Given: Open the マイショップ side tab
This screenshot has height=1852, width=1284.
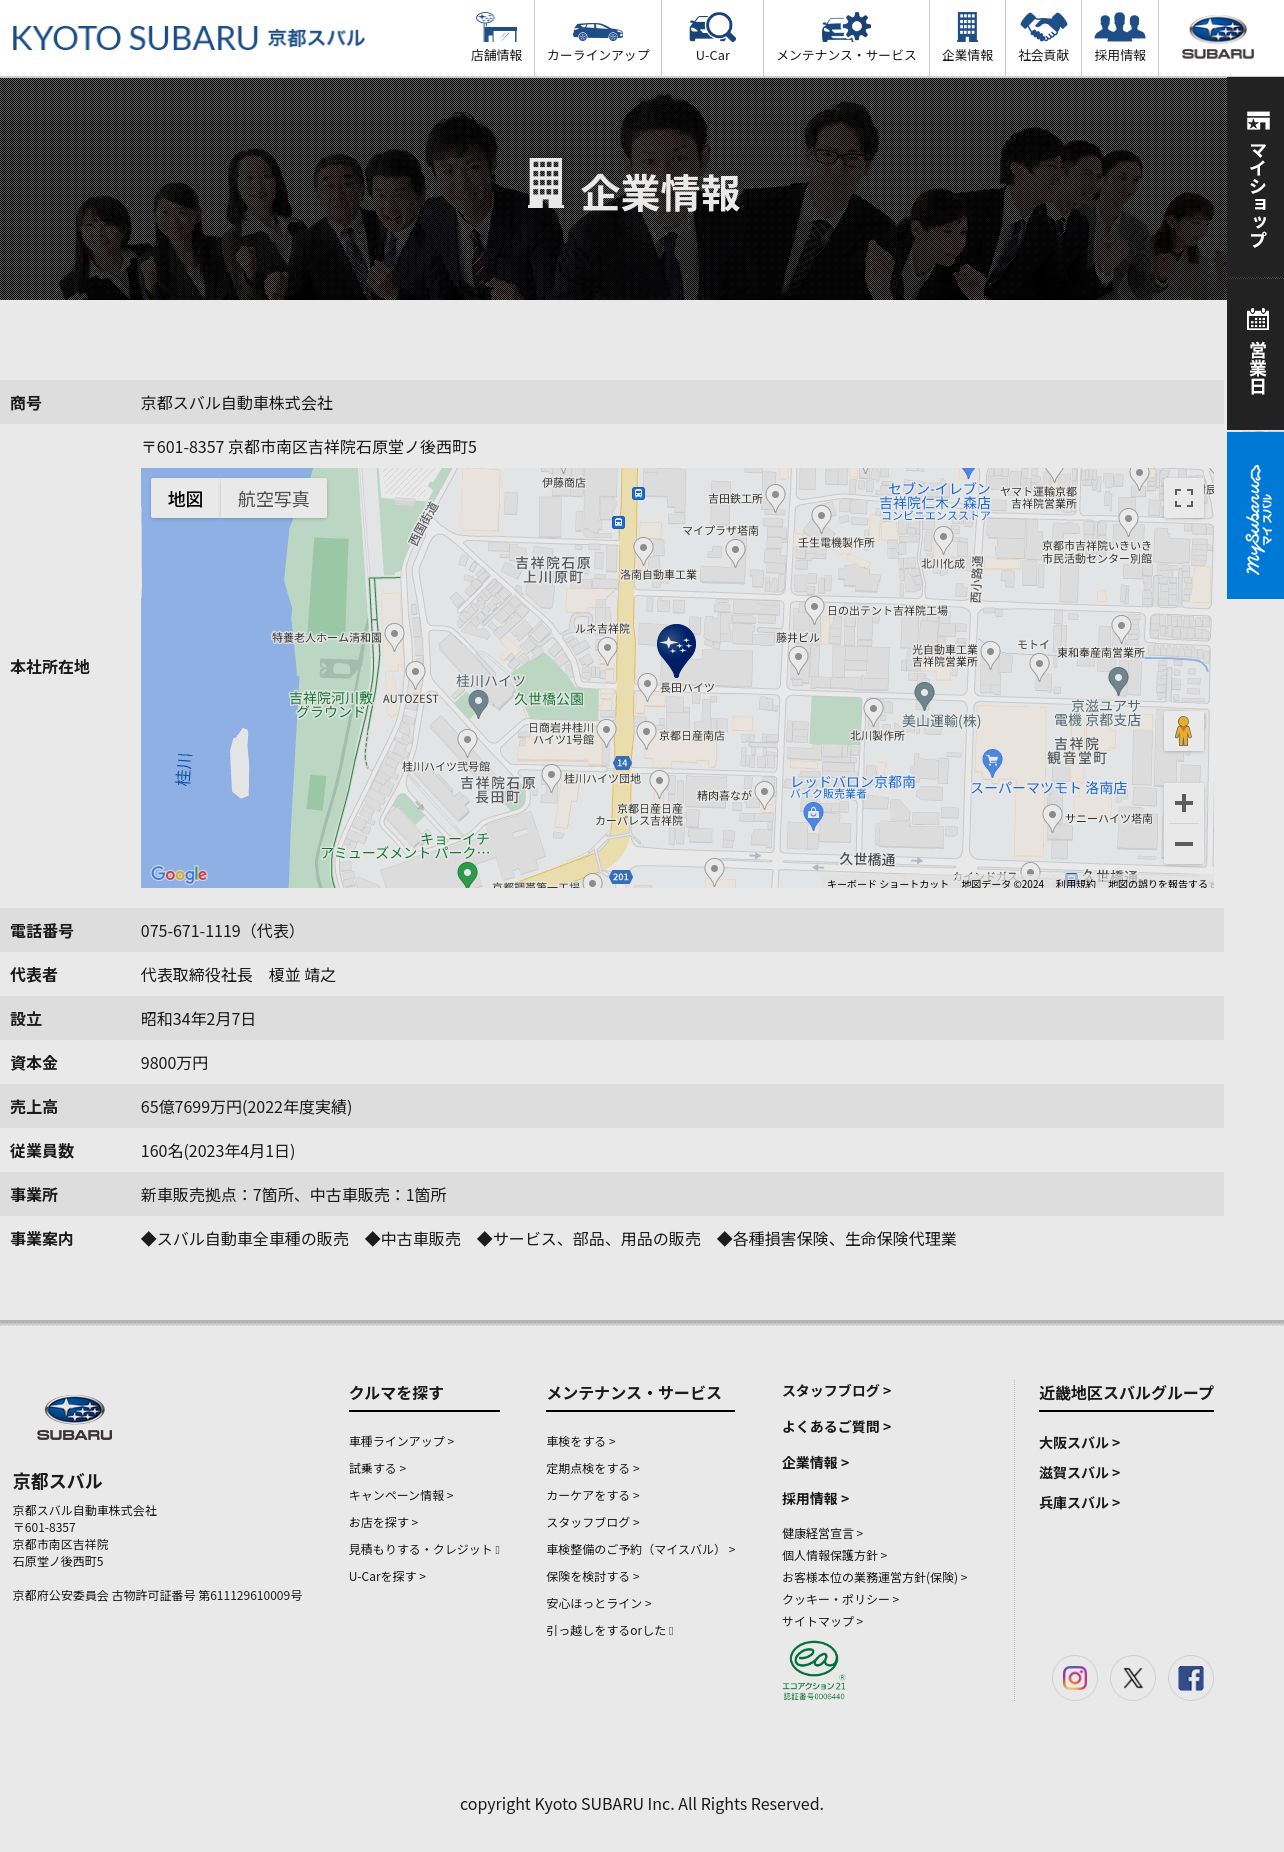Looking at the screenshot, I should tap(1256, 178).
